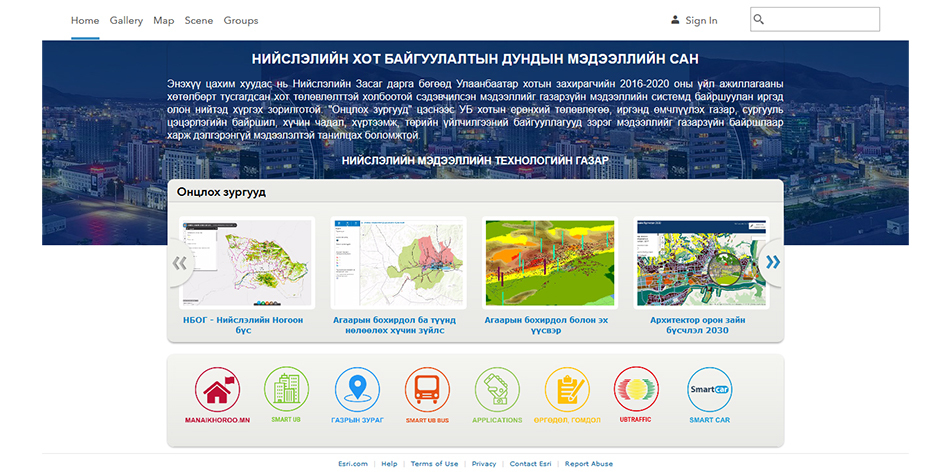Click the Өргөдөл, гомдол clipboard icon
The height and width of the screenshot is (475, 950).
coord(567,389)
